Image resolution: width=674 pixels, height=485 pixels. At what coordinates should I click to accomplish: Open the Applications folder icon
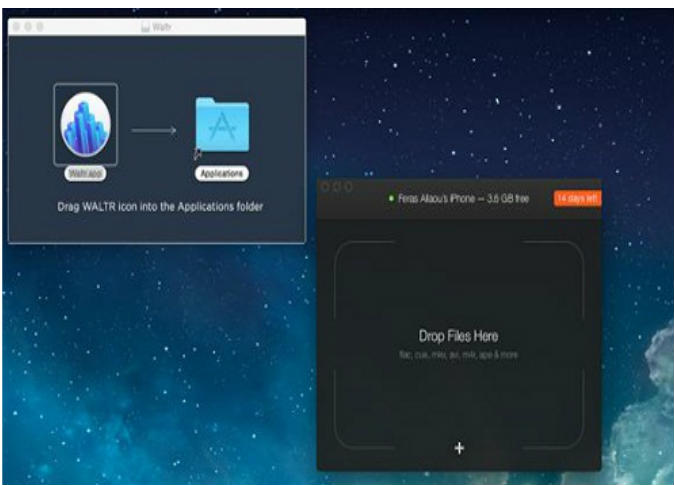pos(222,124)
